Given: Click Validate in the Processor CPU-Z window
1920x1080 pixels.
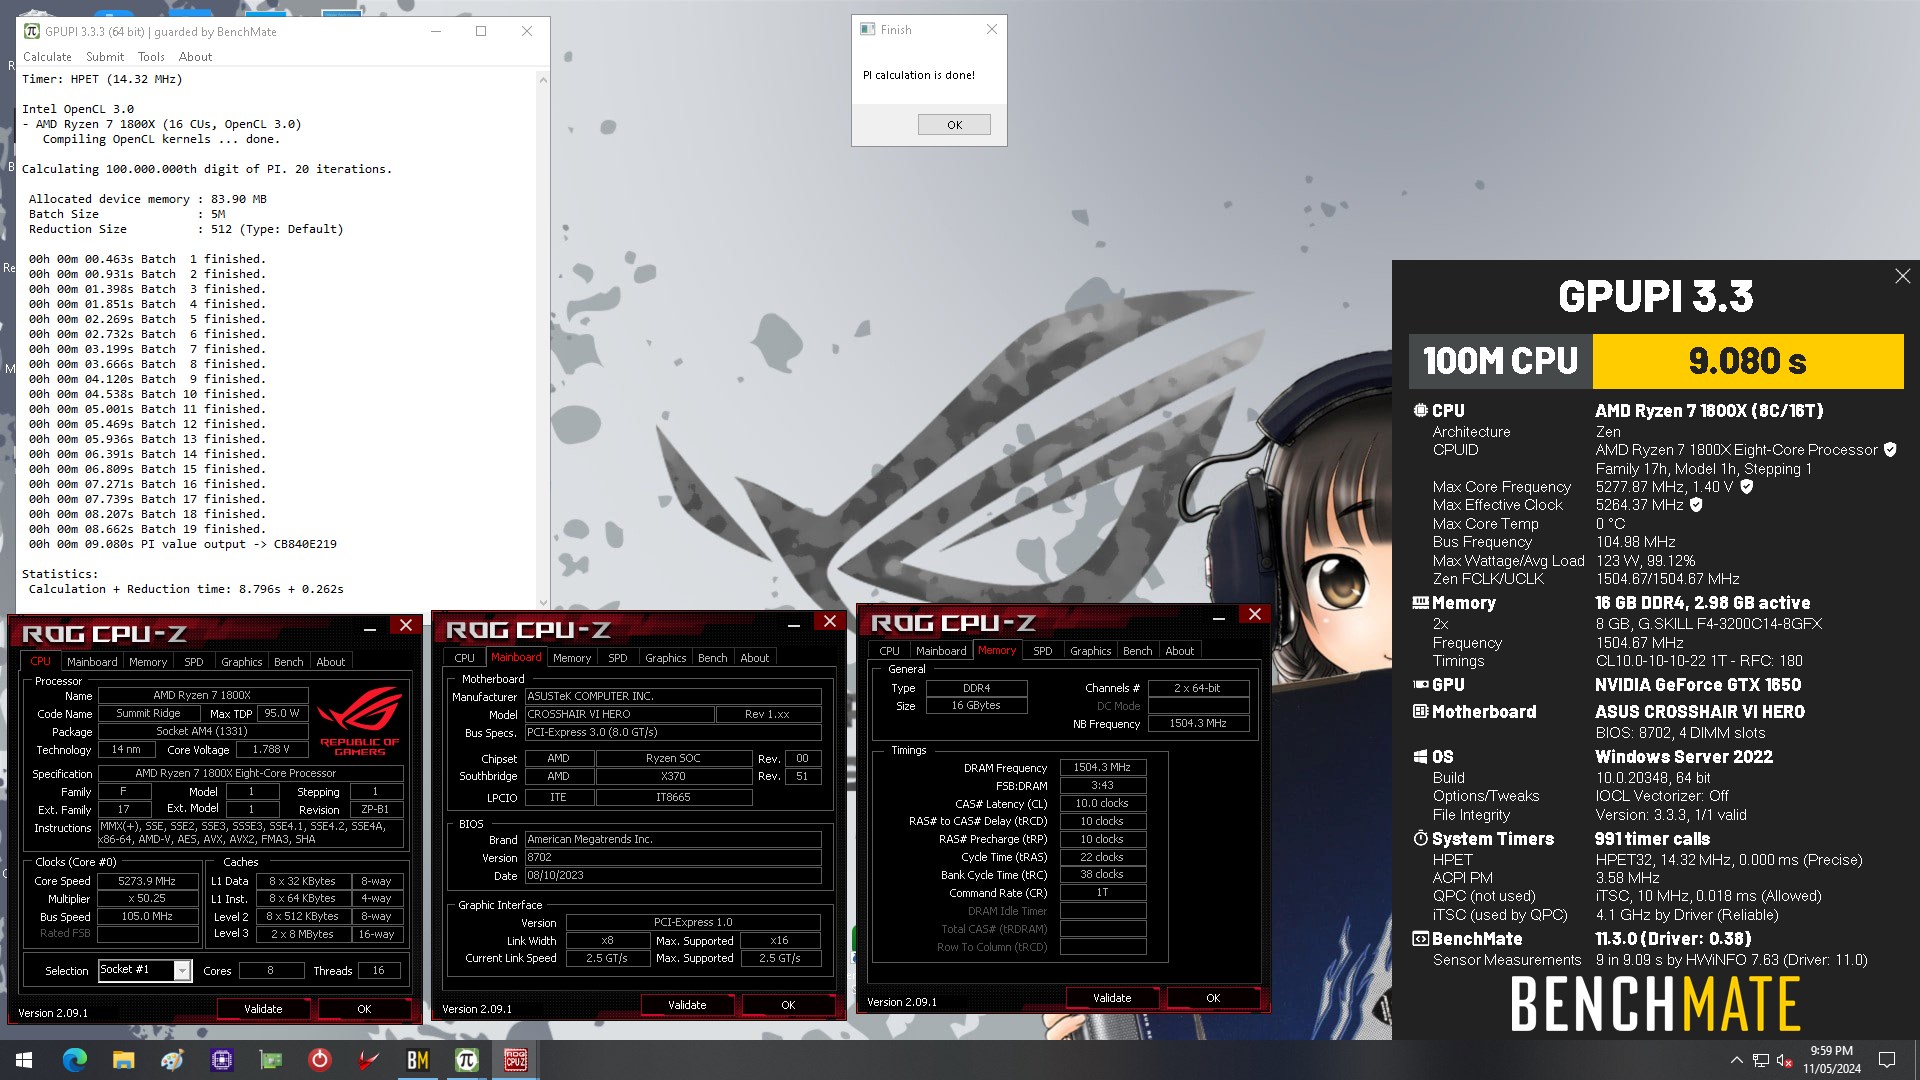Looking at the screenshot, I should pyautogui.click(x=263, y=1009).
